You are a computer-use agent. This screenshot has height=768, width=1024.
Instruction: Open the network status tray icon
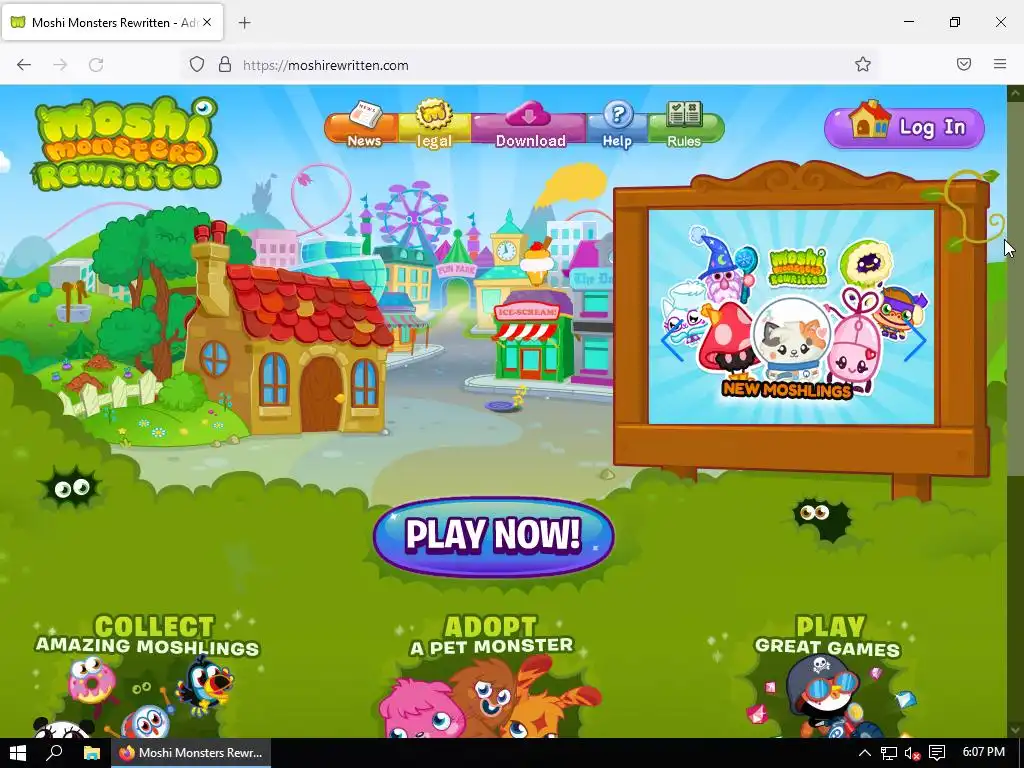(x=888, y=753)
